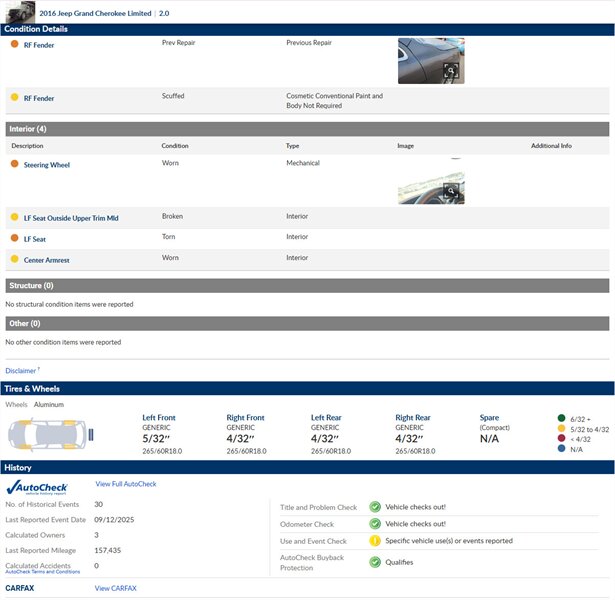Open the View Full AutoCheck link
This screenshot has width=615, height=600.
(x=126, y=484)
